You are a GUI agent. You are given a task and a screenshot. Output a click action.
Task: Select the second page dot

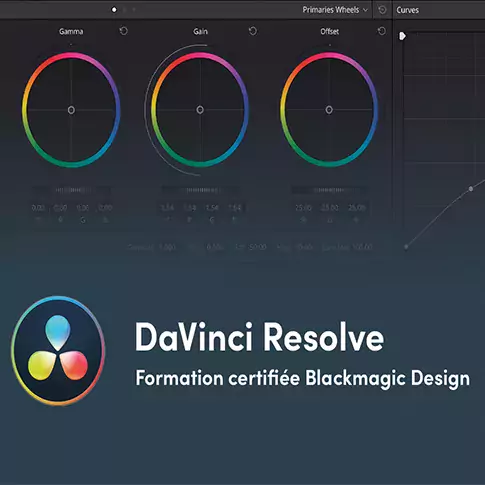124,10
